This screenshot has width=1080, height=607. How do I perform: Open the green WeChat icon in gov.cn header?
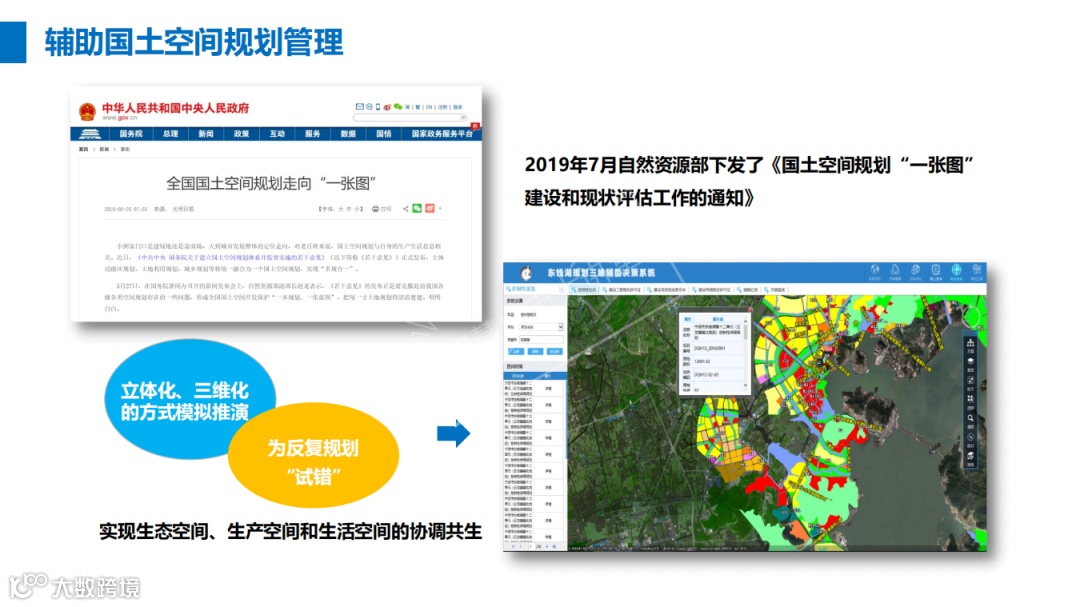(398, 107)
